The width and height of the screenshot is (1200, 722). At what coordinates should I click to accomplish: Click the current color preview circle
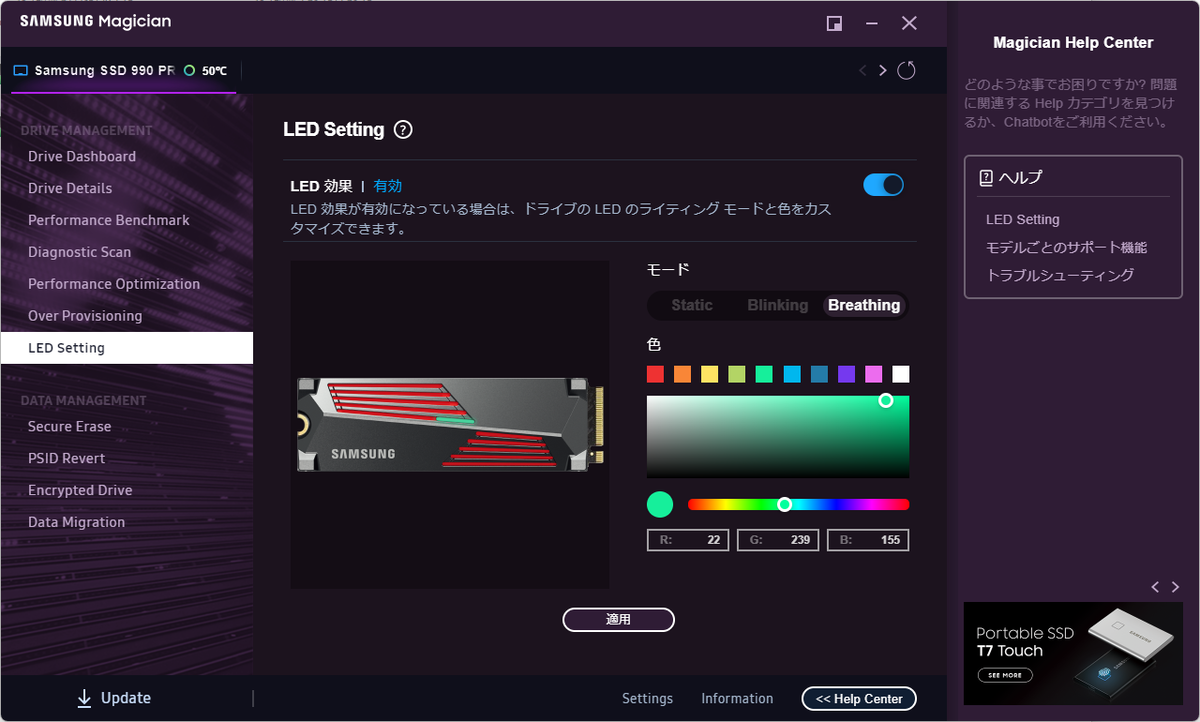pos(660,504)
